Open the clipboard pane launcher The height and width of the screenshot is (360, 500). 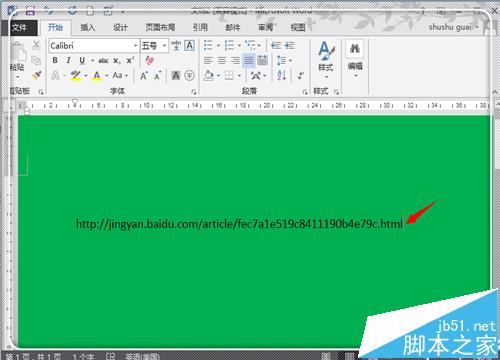pyautogui.click(x=41, y=92)
